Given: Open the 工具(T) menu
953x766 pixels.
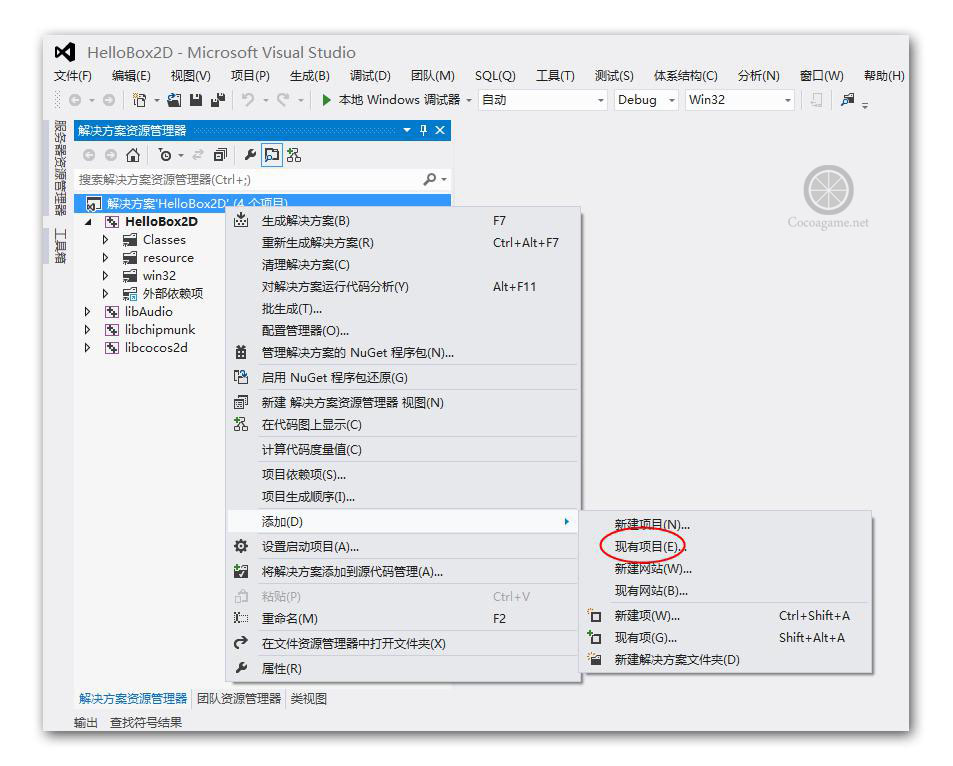Looking at the screenshot, I should pos(555,75).
